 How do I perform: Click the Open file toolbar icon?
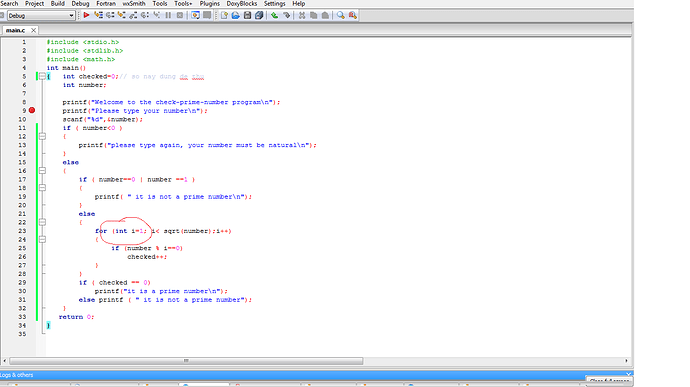(235, 15)
